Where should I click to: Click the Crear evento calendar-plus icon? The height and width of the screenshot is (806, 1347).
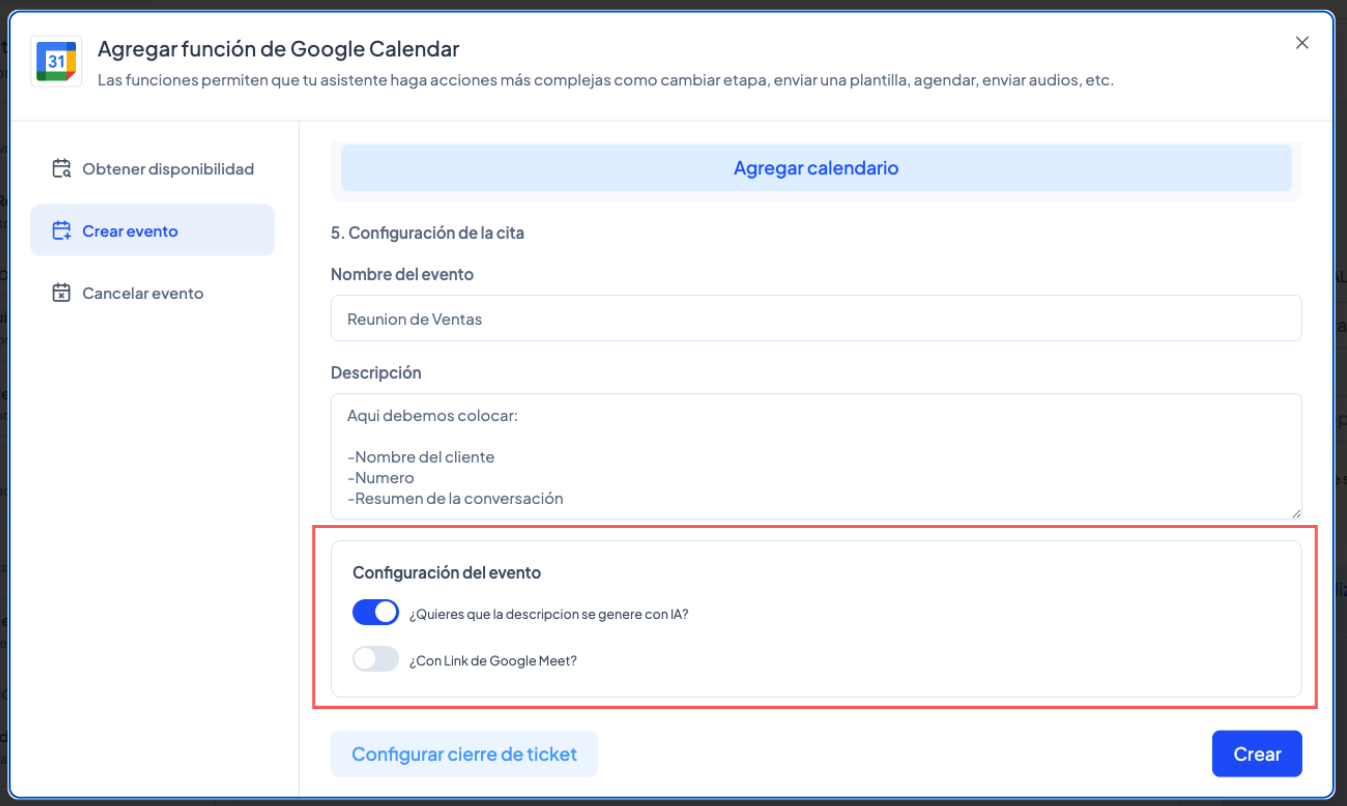62,231
